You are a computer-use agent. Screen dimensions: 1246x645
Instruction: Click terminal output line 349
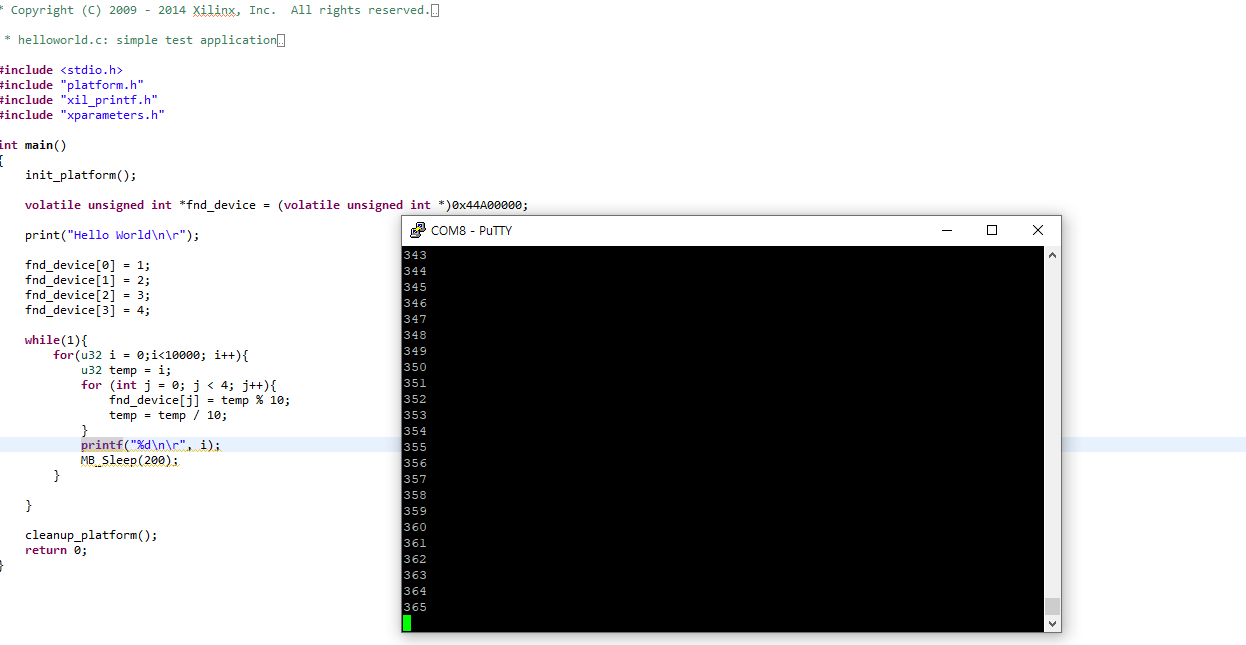pyautogui.click(x=415, y=351)
